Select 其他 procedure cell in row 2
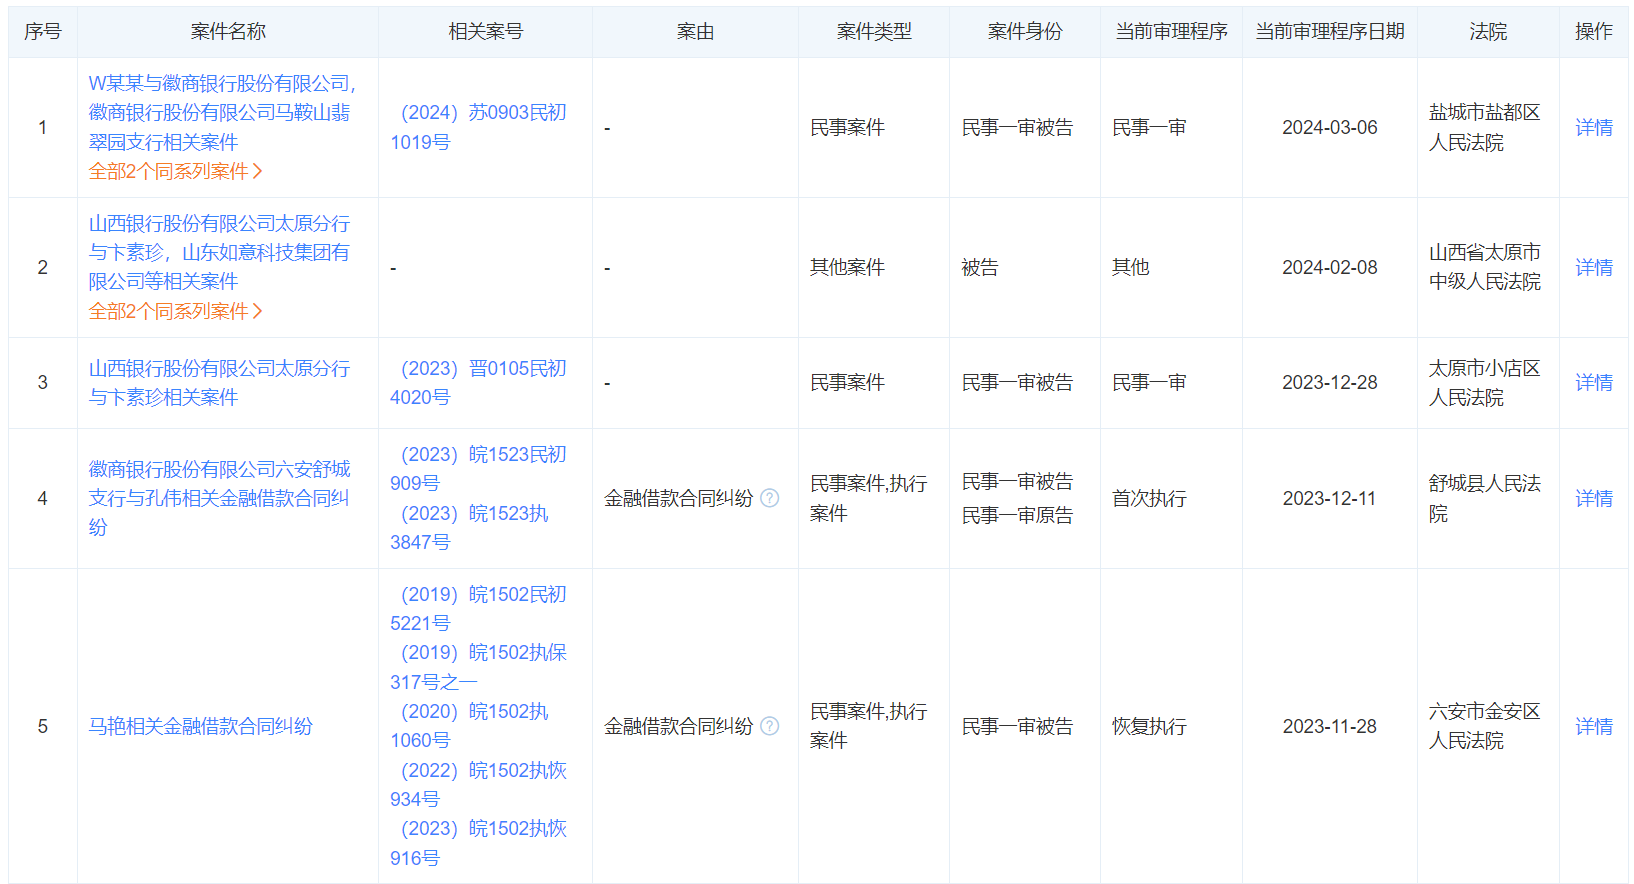Viewport: 1634px width, 884px height. [x=1172, y=267]
